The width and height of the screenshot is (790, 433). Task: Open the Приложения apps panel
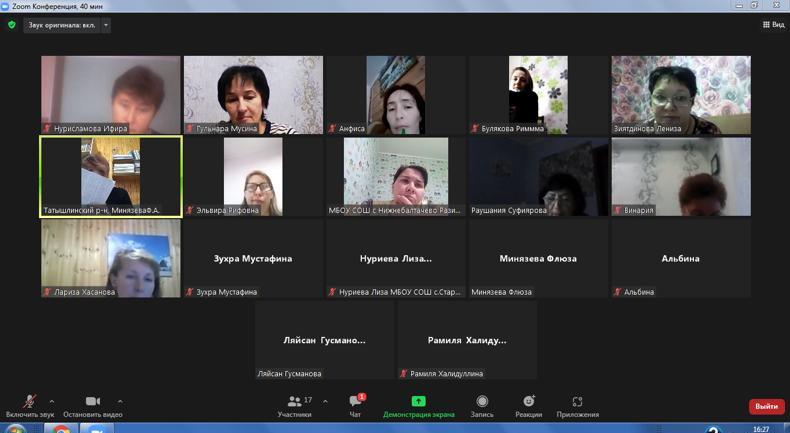click(x=577, y=404)
